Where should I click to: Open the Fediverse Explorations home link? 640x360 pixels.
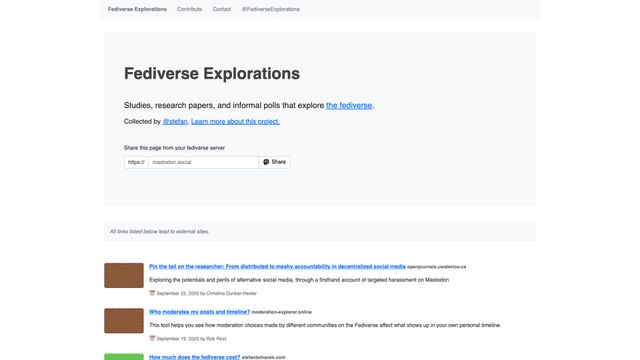pos(137,9)
